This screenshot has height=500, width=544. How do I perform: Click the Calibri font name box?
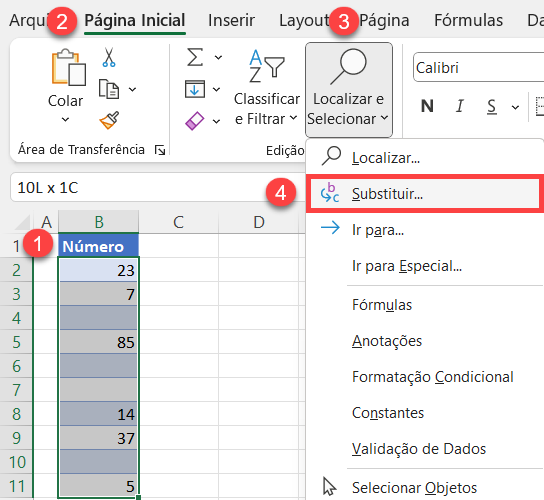click(x=478, y=67)
